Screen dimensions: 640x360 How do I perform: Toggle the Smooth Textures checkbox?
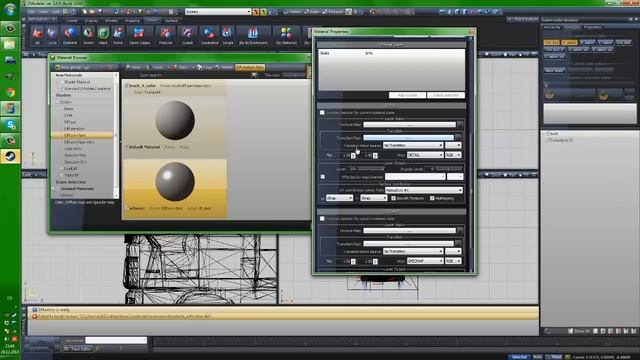coord(393,198)
